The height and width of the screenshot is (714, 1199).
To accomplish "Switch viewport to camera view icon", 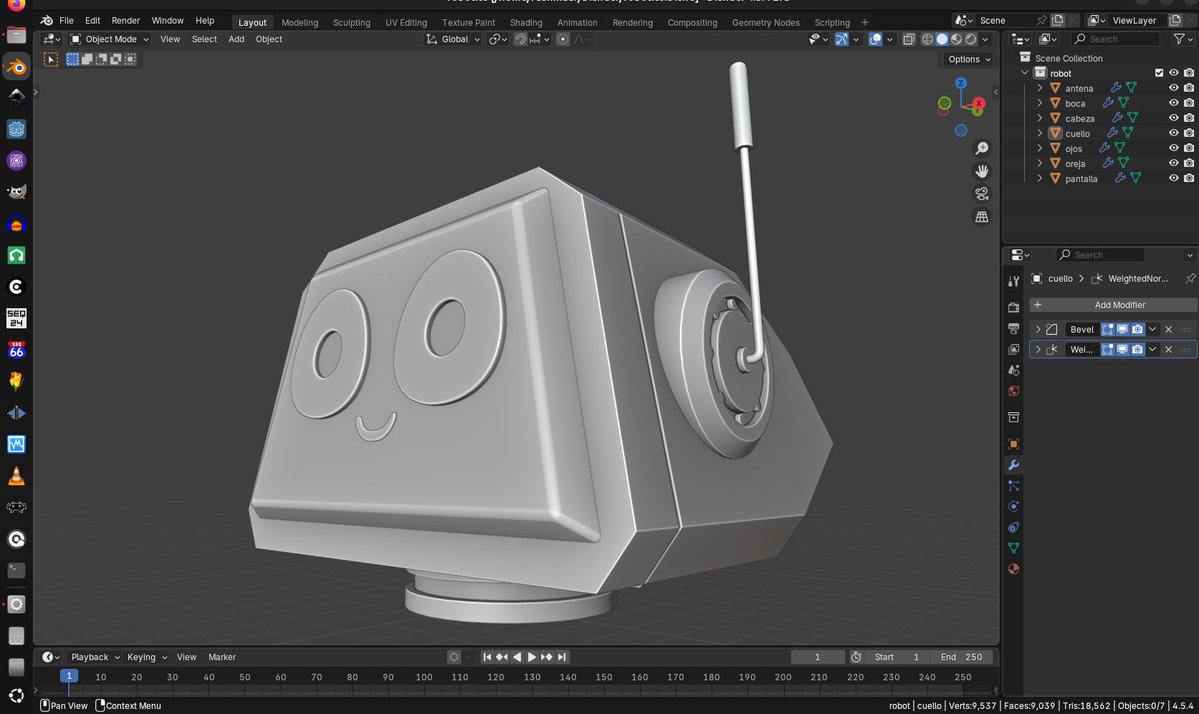I will 983,194.
